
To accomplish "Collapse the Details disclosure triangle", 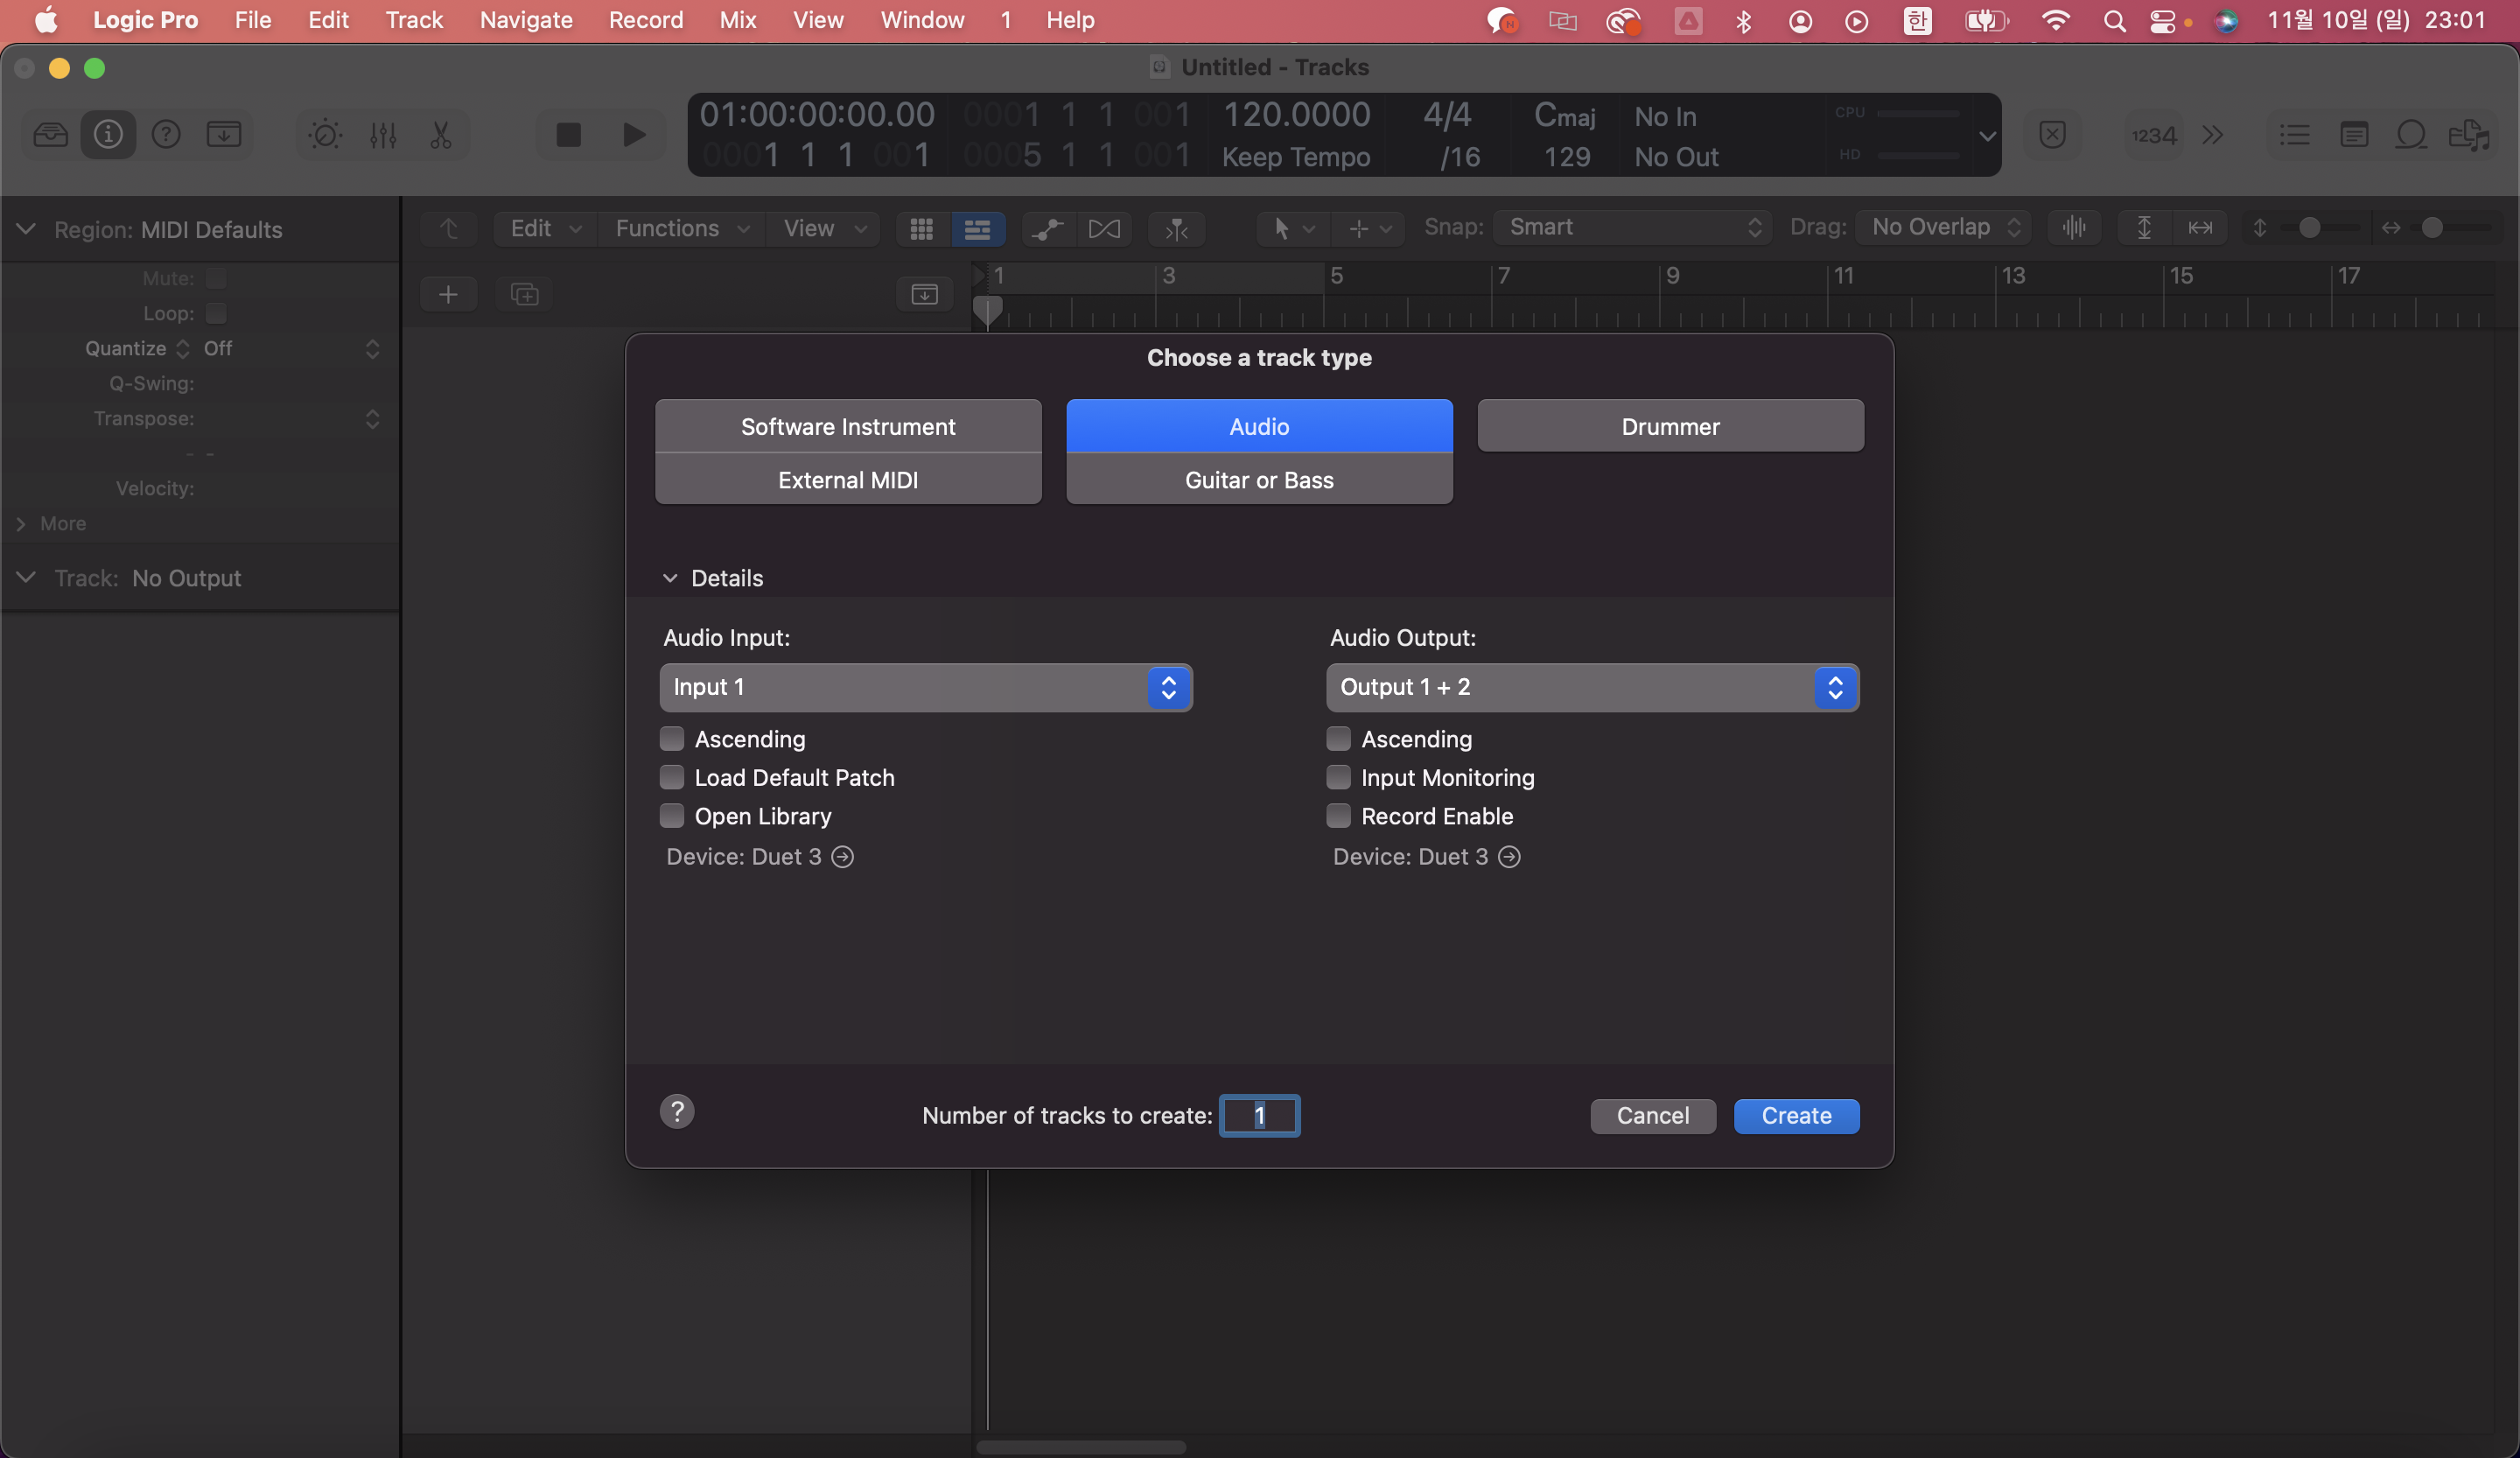I will pyautogui.click(x=670, y=578).
